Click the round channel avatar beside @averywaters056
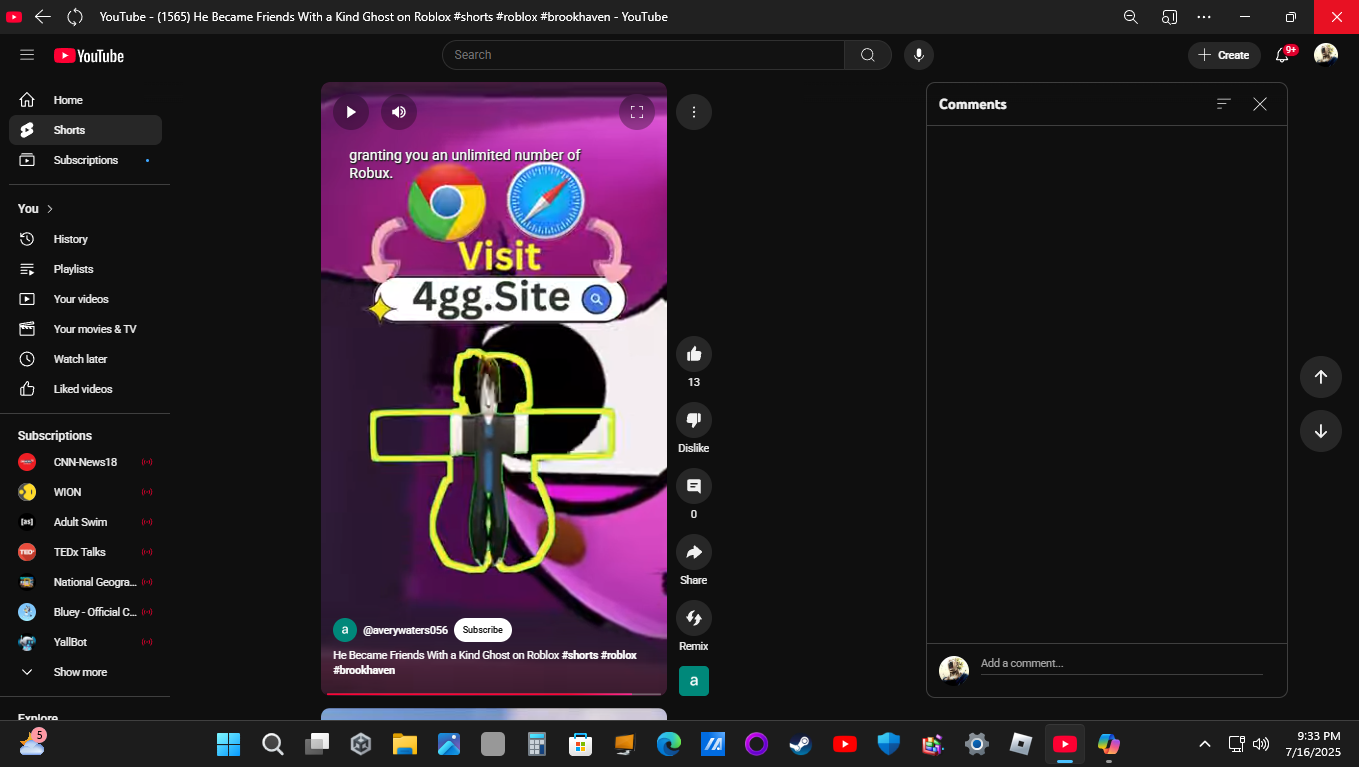Image resolution: width=1359 pixels, height=767 pixels. point(345,630)
